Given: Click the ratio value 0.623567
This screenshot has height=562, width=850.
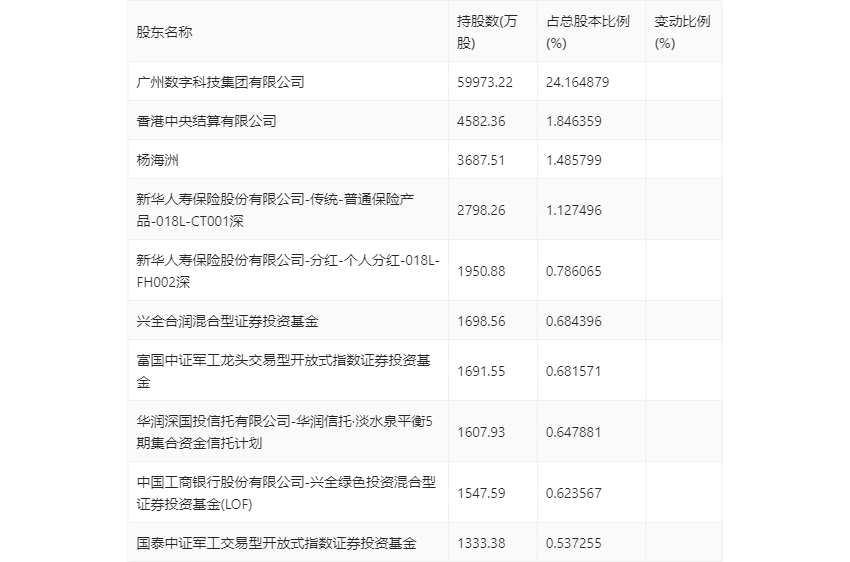Looking at the screenshot, I should coord(574,493).
